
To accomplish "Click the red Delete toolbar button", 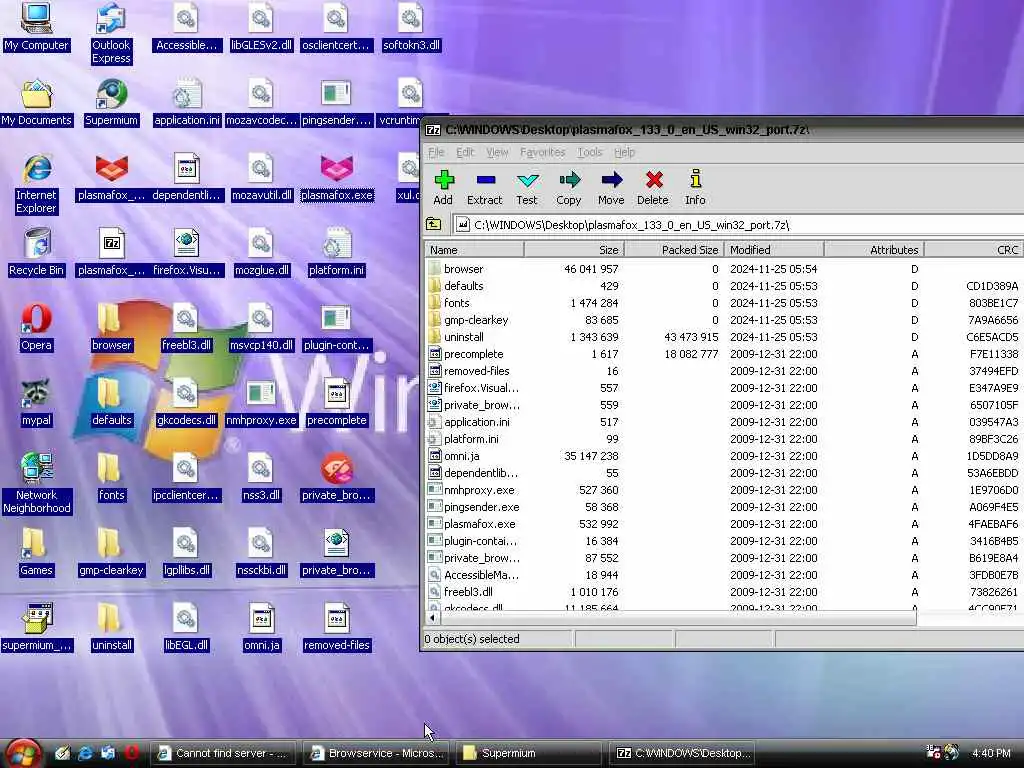I will point(653,187).
